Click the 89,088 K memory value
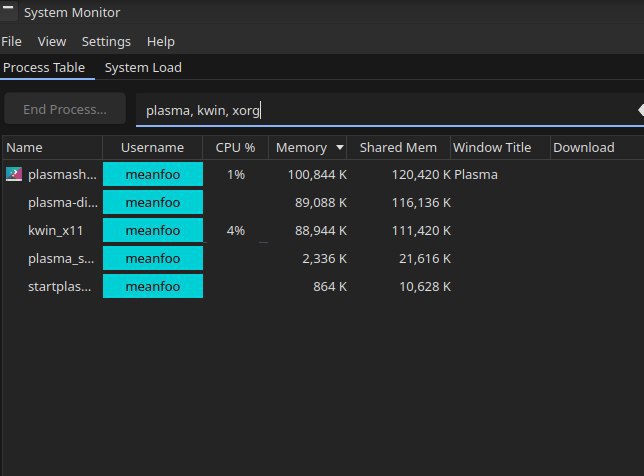 pos(321,202)
